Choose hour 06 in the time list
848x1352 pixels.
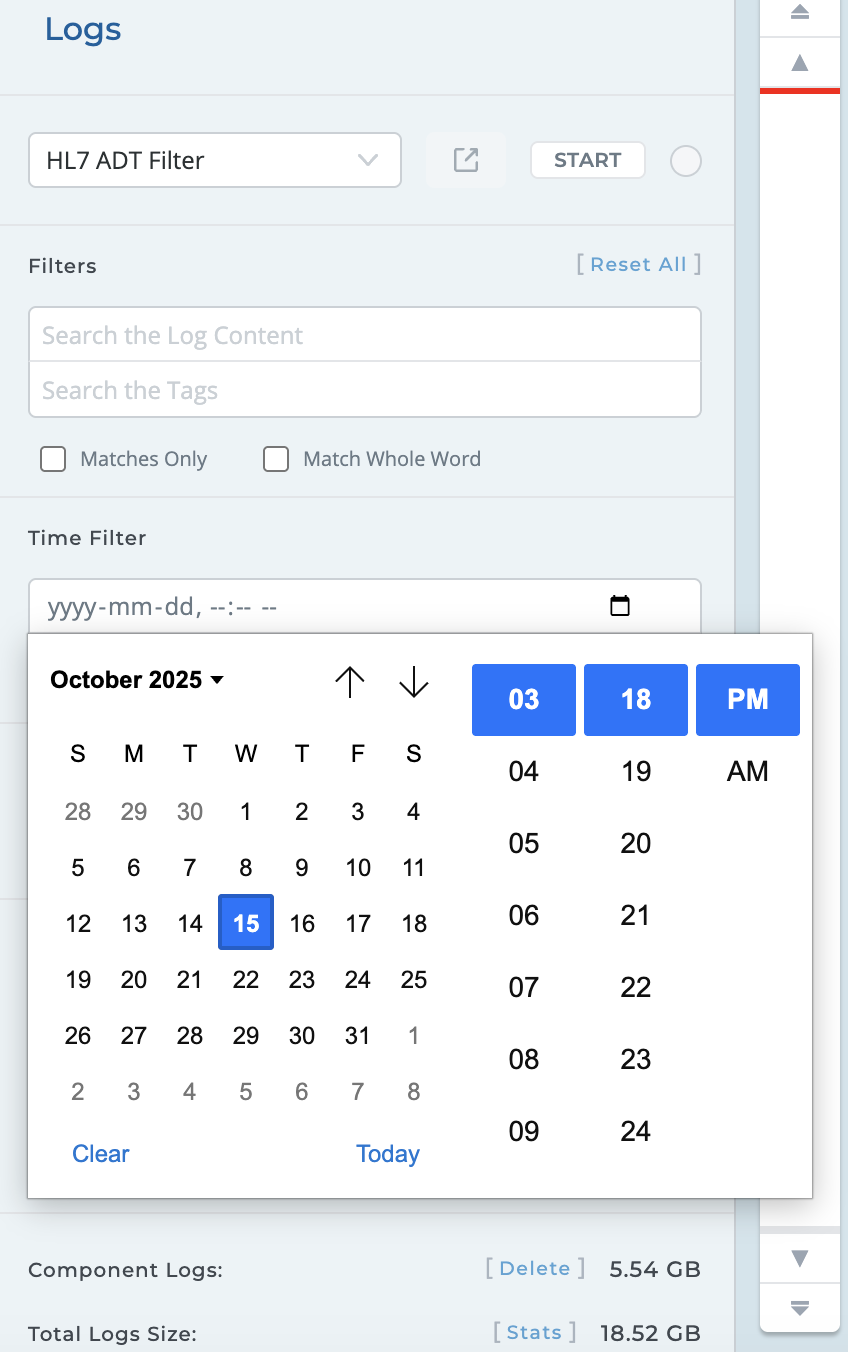click(524, 915)
